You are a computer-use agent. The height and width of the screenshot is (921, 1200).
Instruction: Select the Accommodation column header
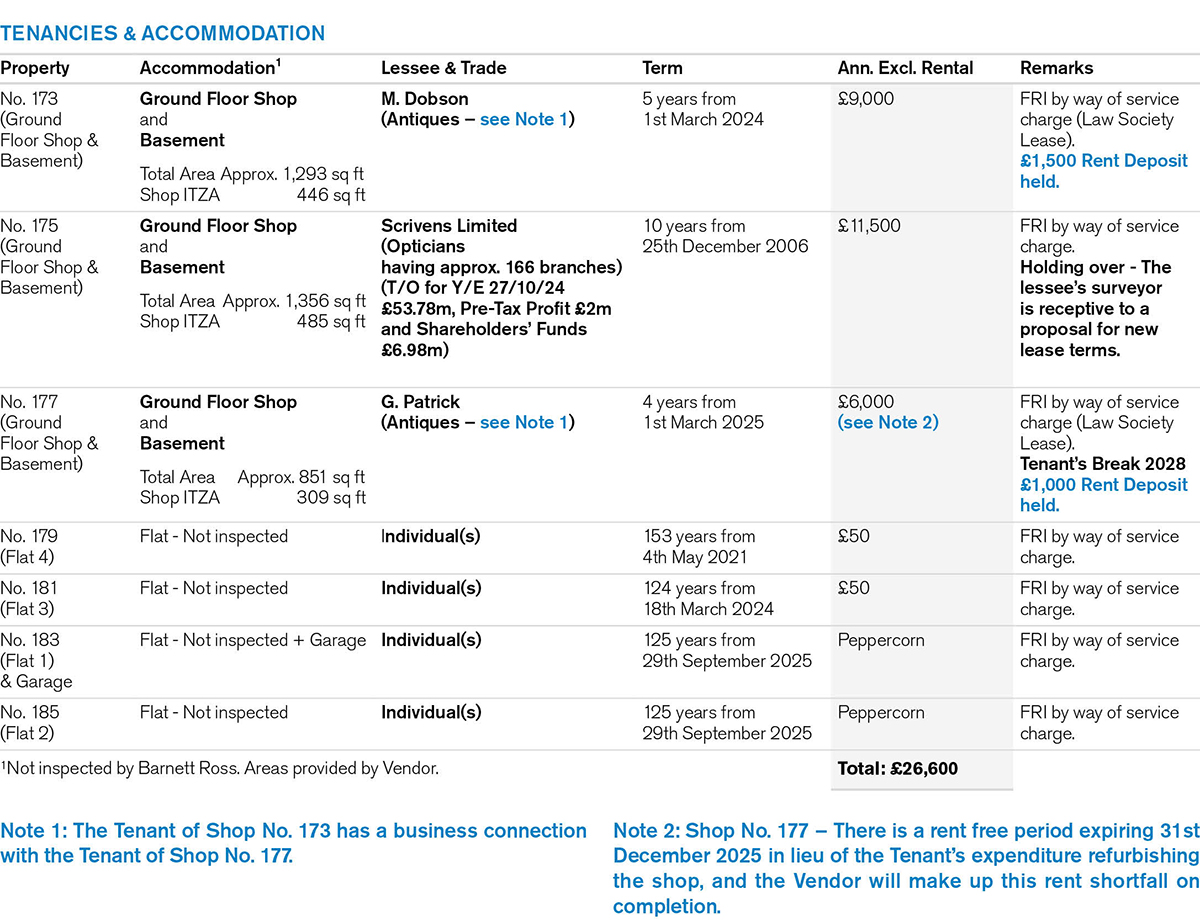208,68
